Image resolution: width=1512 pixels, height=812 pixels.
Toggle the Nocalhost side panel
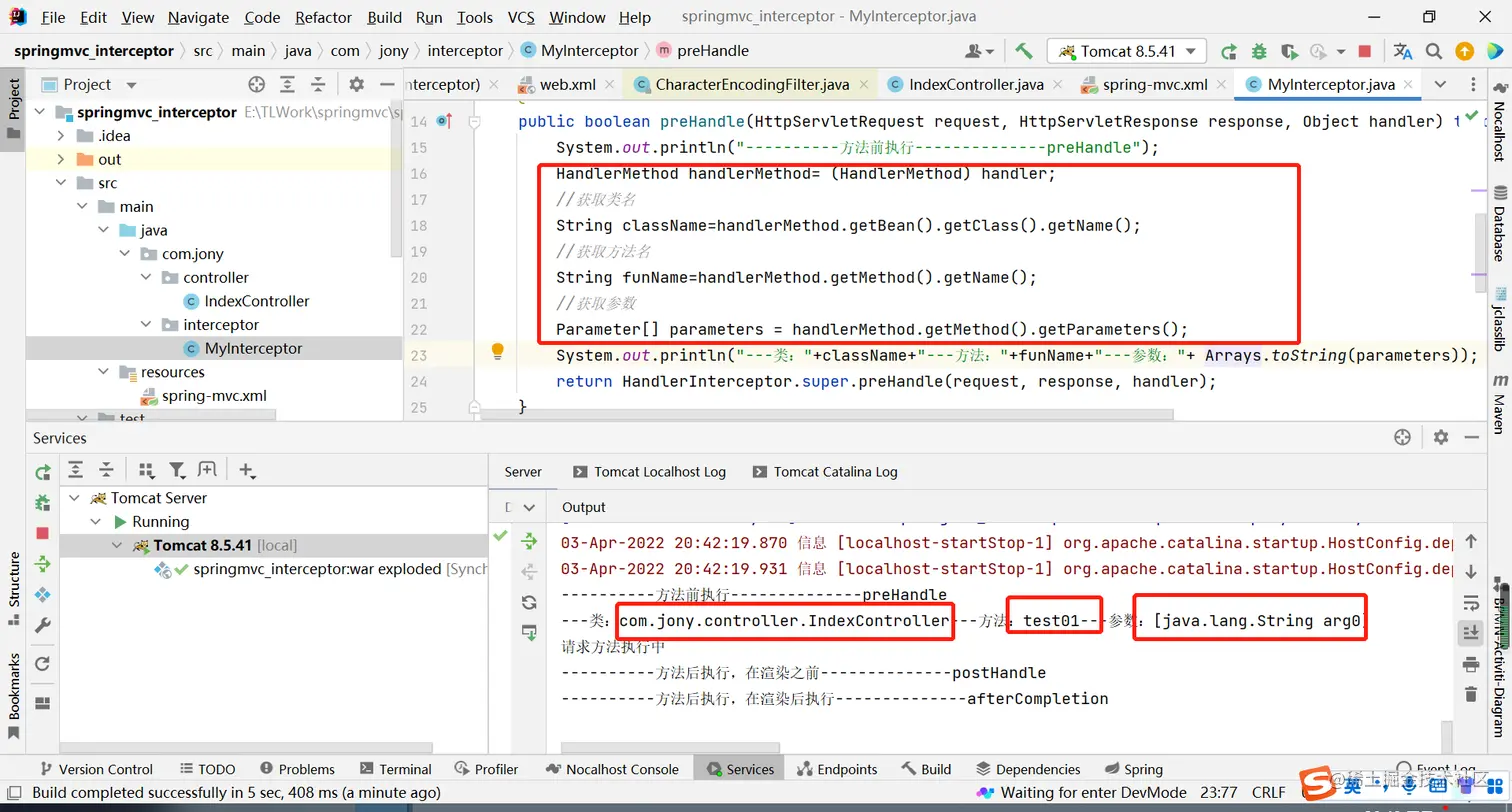pyautogui.click(x=1499, y=120)
